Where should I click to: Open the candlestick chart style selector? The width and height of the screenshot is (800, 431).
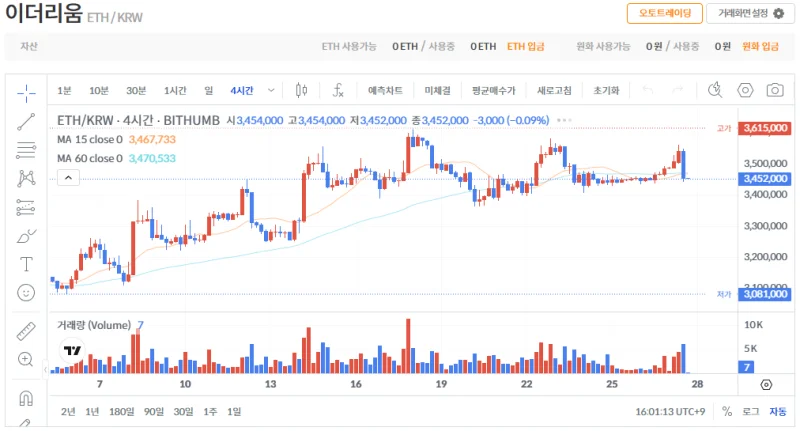click(x=302, y=91)
